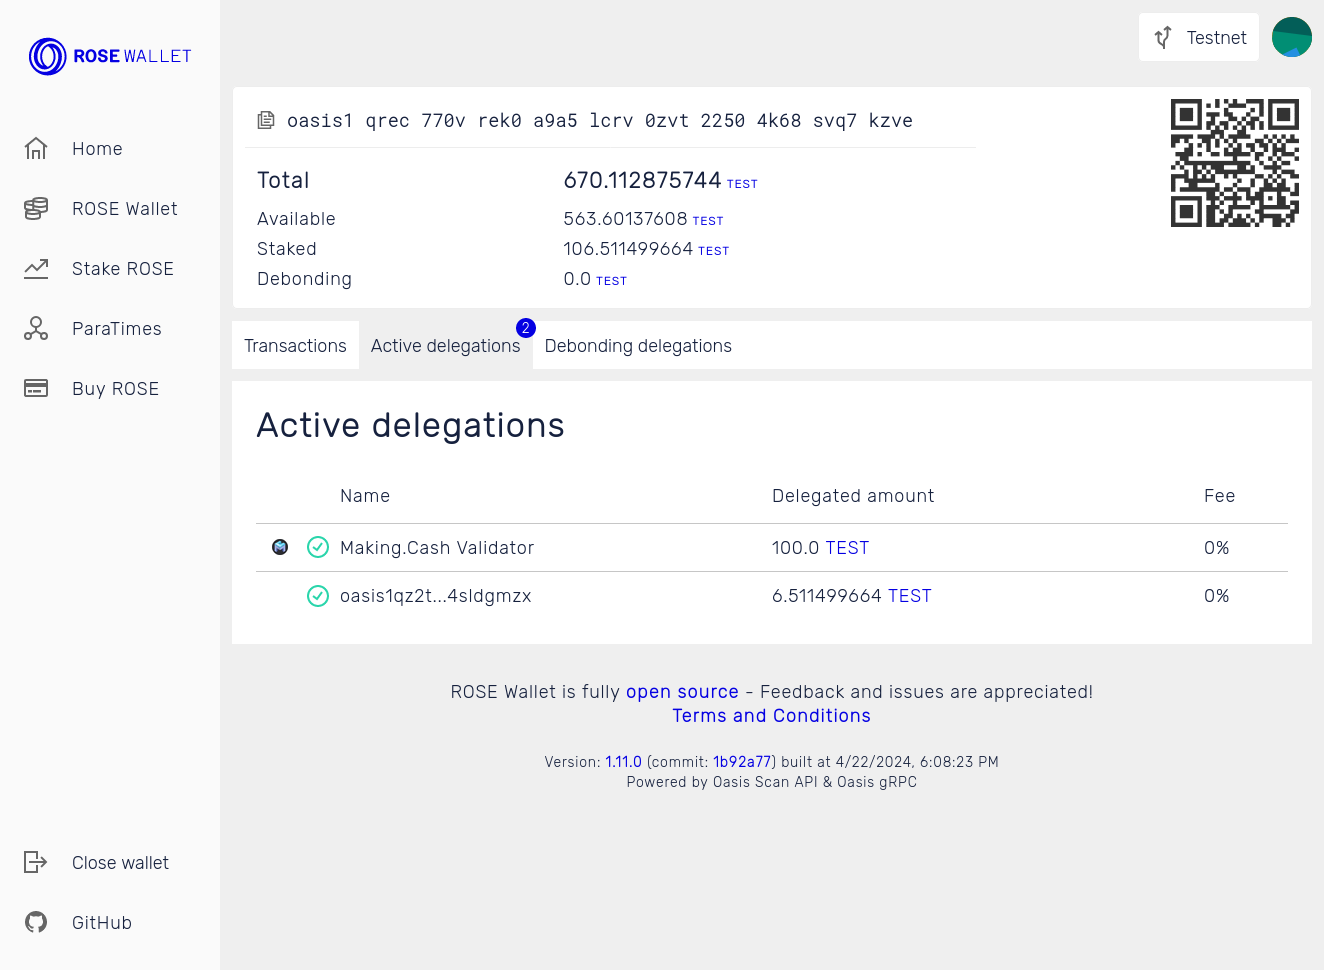Open Terms and Conditions link

[x=771, y=716]
